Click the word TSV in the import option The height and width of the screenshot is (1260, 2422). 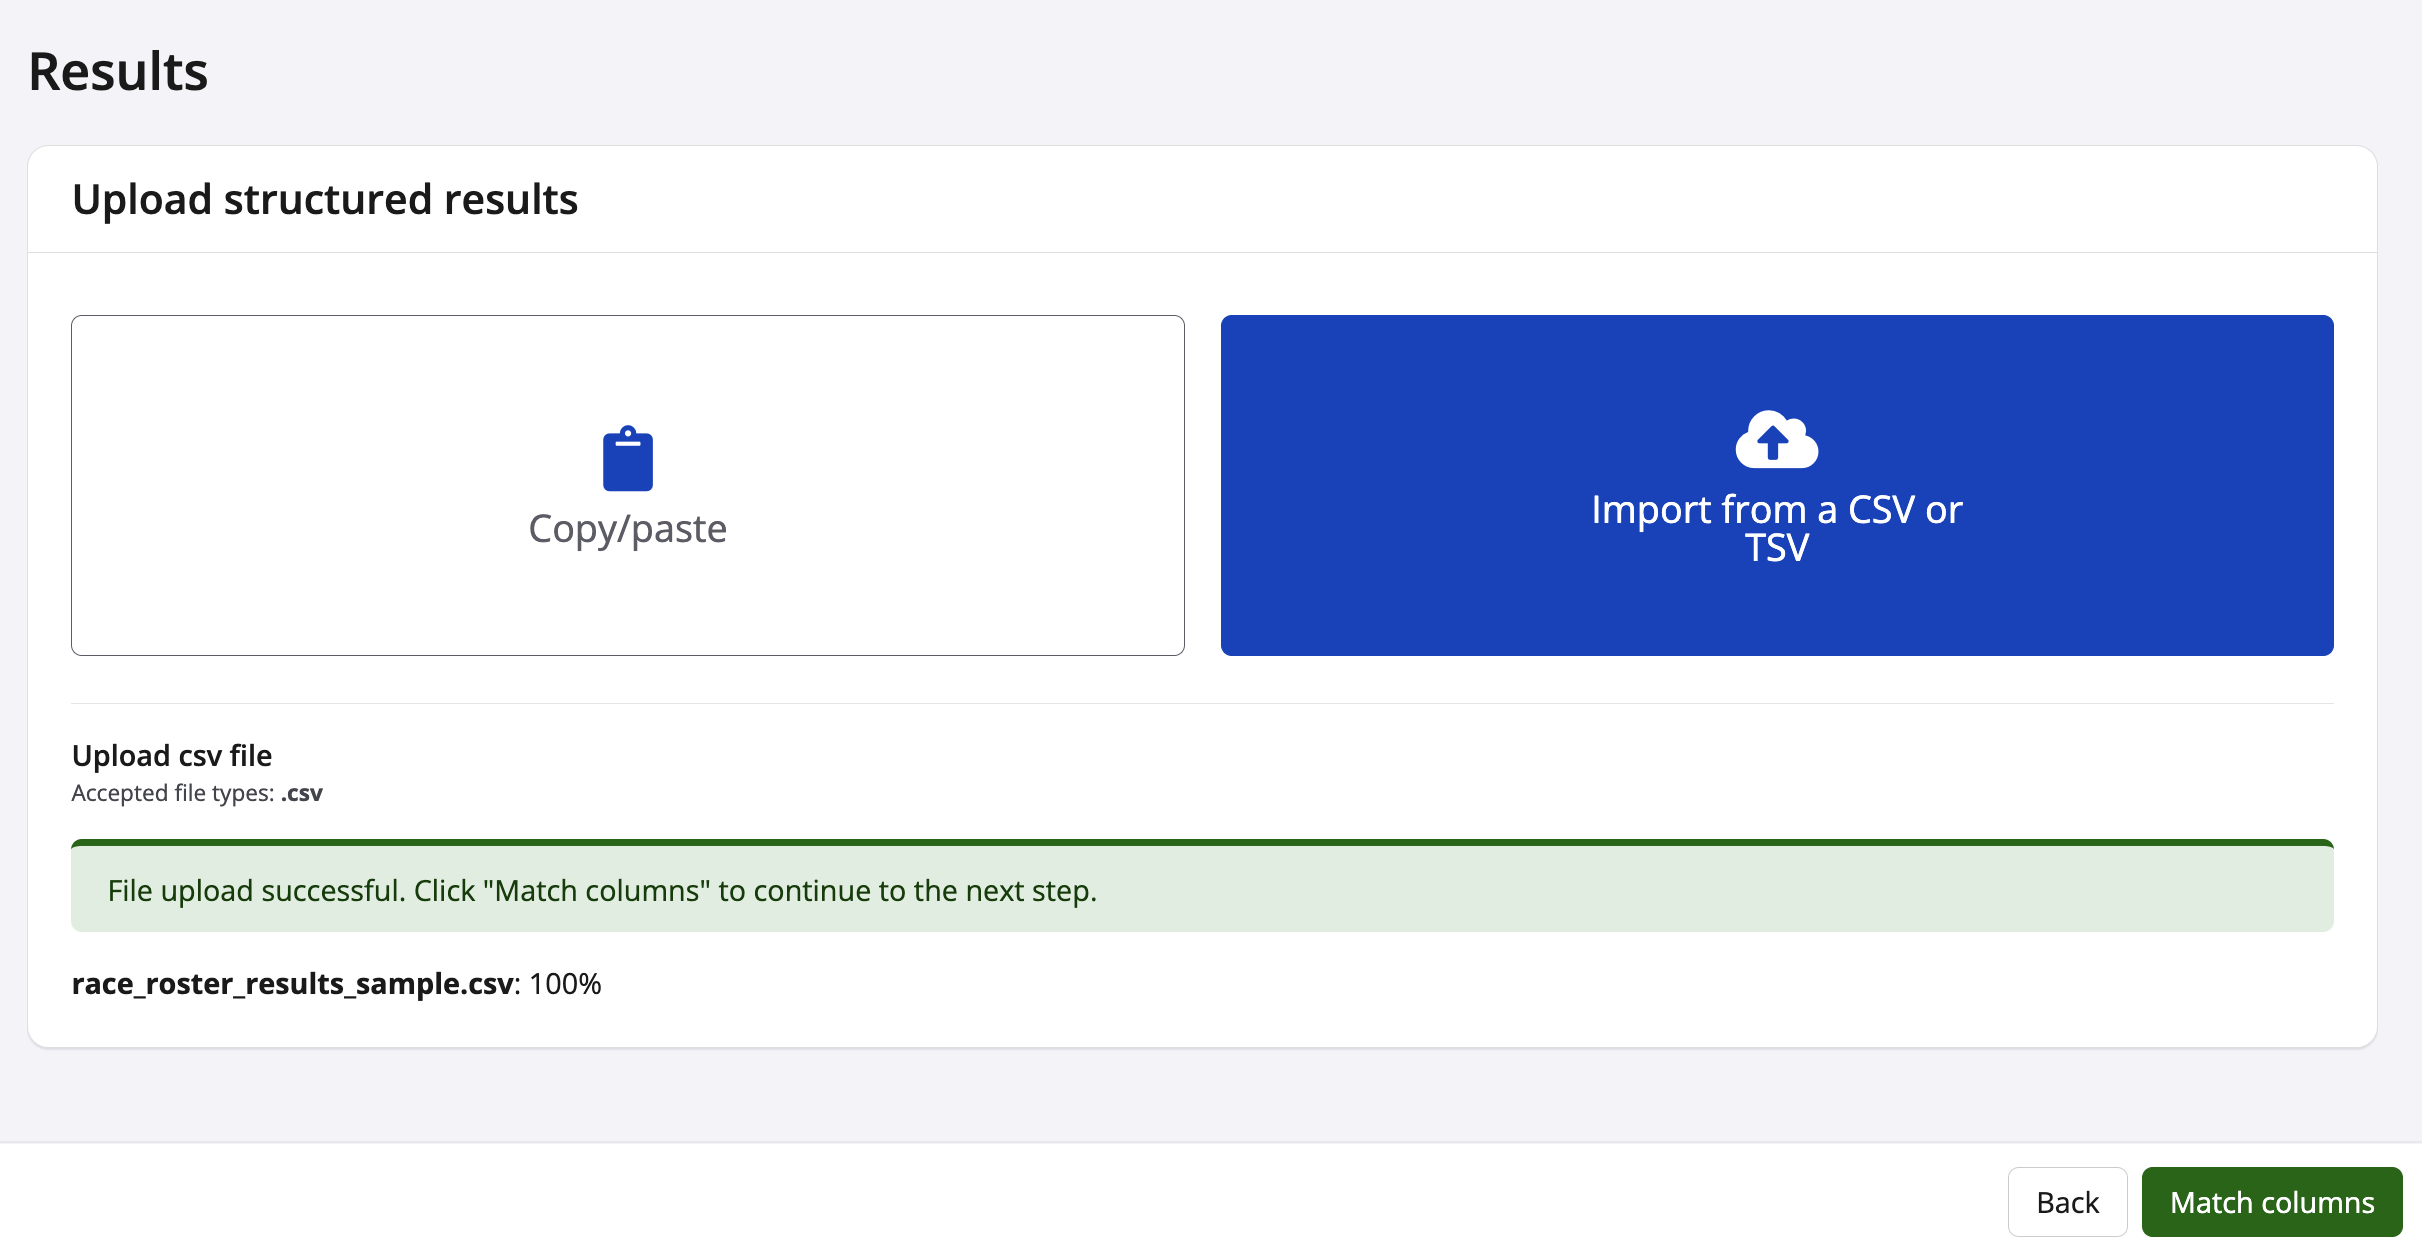[1776, 549]
